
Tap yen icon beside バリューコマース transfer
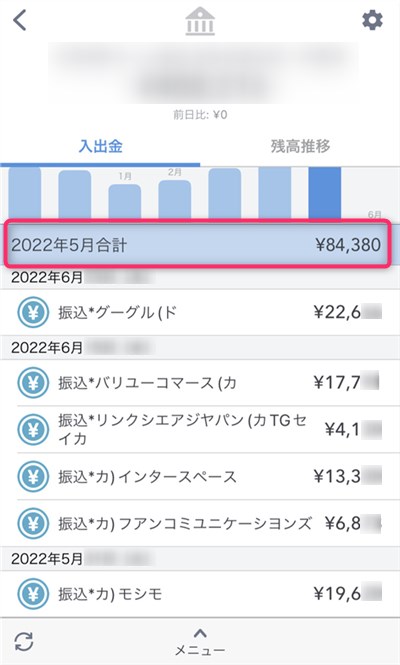pos(33,383)
